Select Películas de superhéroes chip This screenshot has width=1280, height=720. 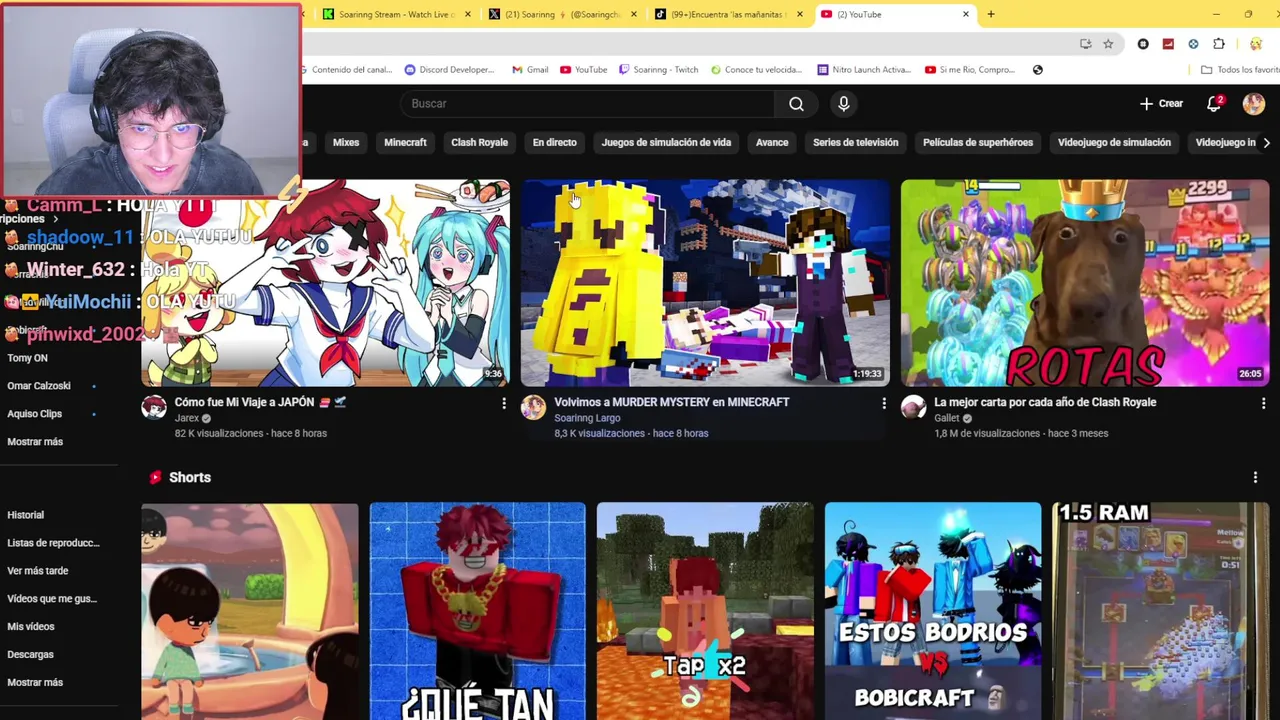tap(978, 143)
